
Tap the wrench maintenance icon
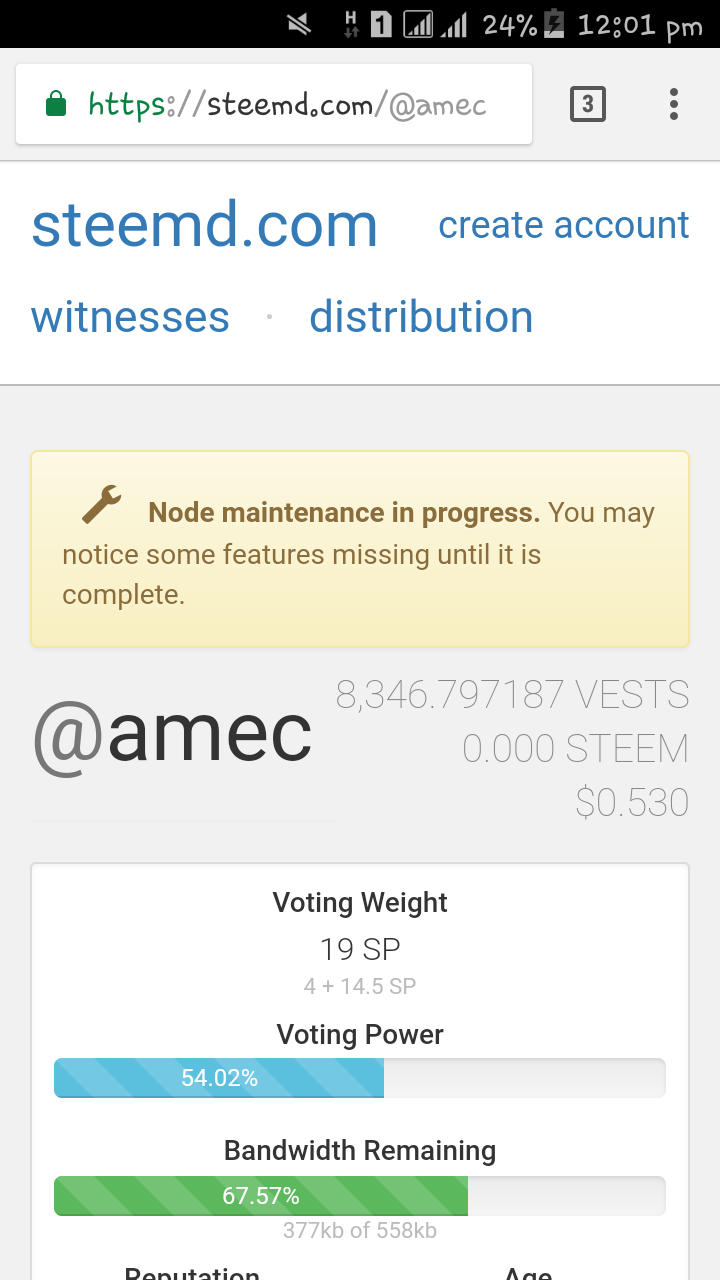(101, 505)
